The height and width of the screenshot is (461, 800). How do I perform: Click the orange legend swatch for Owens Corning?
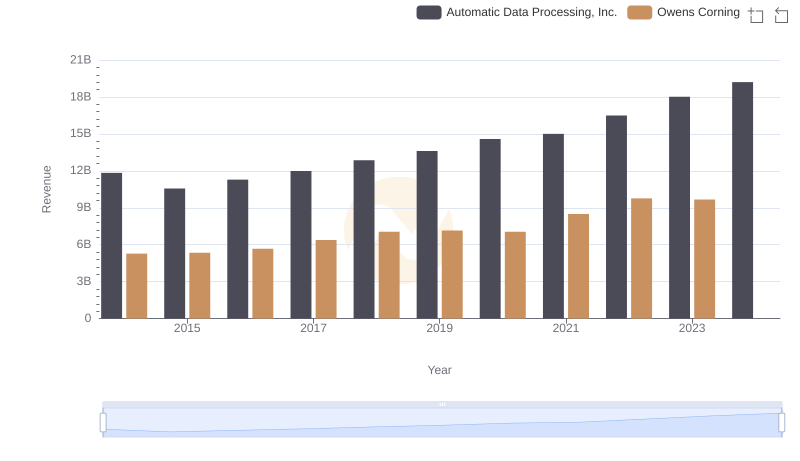click(x=639, y=12)
